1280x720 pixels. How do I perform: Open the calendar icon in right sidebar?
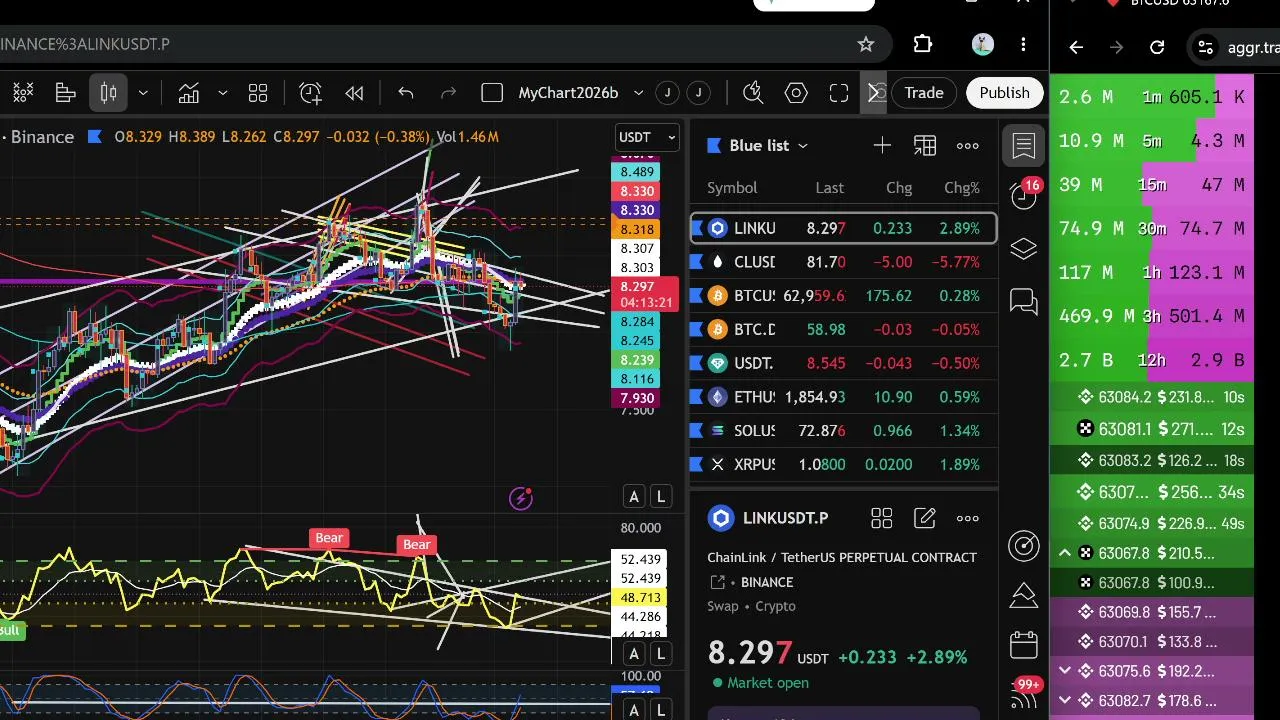pyautogui.click(x=1024, y=645)
